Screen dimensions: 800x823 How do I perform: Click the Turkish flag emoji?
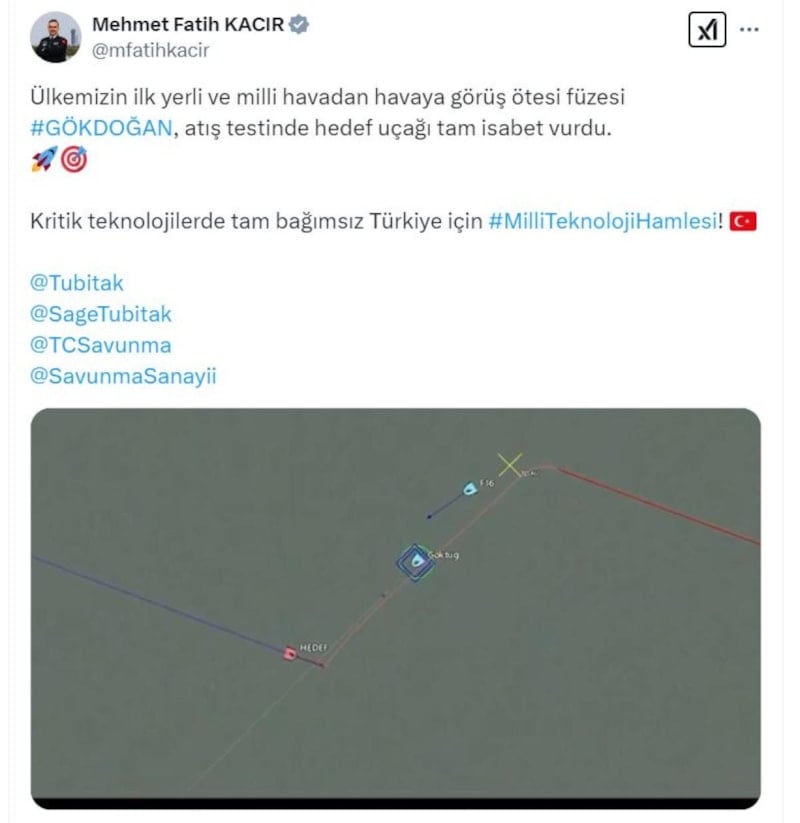743,221
